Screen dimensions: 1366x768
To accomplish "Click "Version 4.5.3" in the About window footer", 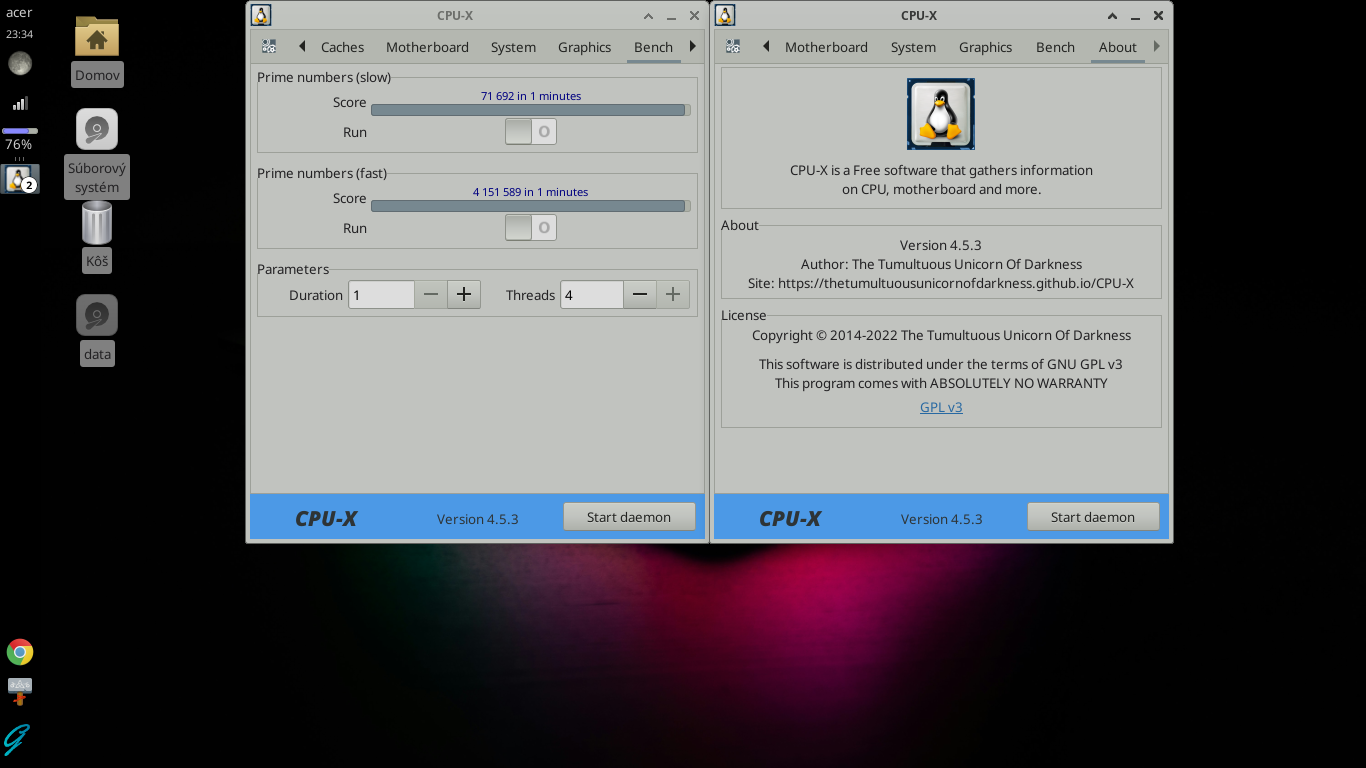I will [941, 519].
